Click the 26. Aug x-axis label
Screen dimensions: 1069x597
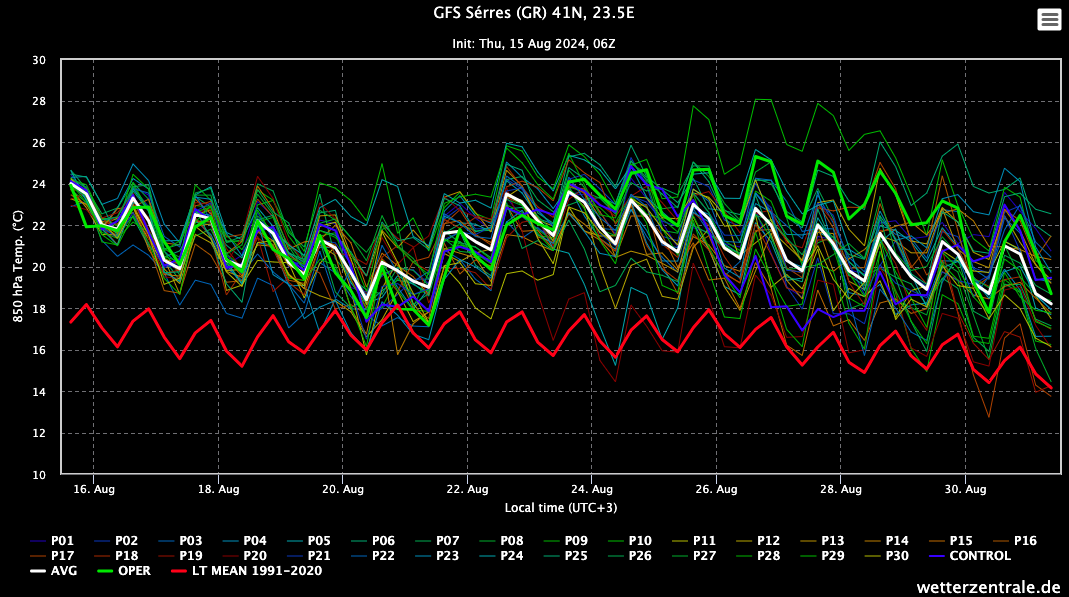(x=717, y=489)
